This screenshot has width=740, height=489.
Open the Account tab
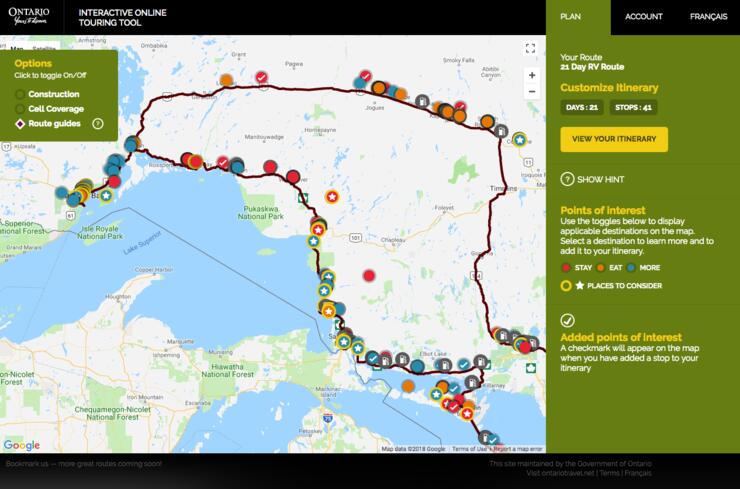pos(644,17)
